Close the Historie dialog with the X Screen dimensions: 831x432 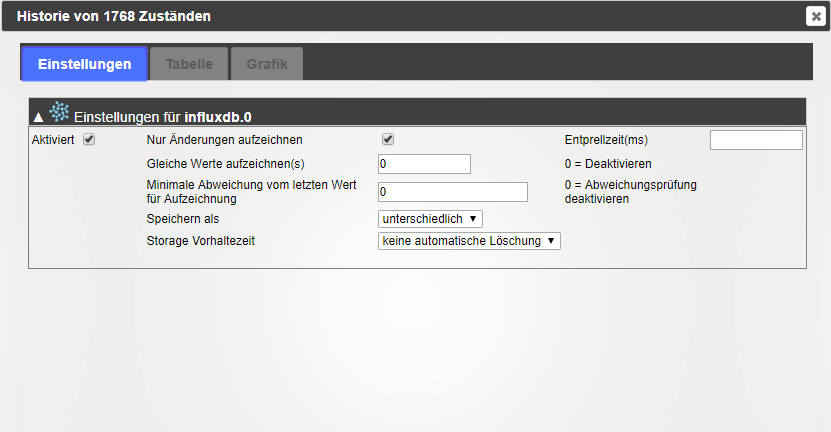click(816, 16)
